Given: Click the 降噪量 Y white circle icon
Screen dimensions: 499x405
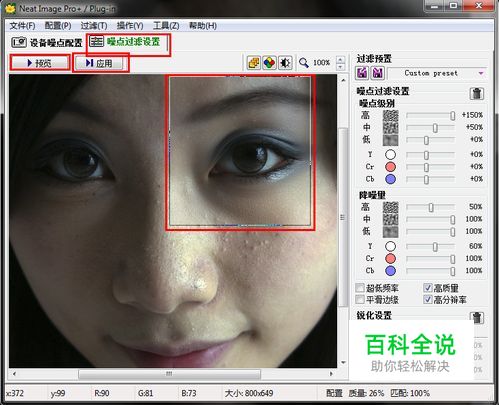Looking at the screenshot, I should click(390, 246).
